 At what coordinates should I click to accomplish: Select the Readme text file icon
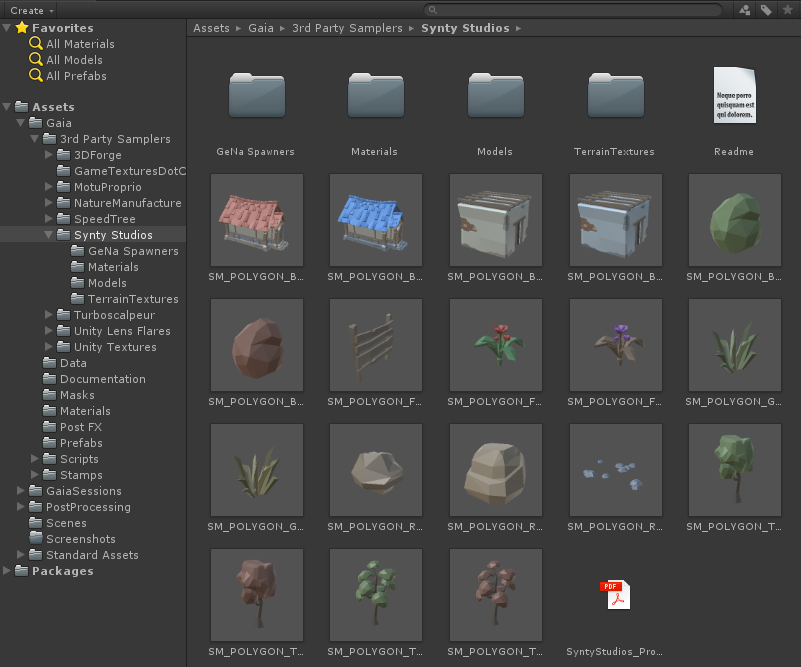(x=734, y=96)
